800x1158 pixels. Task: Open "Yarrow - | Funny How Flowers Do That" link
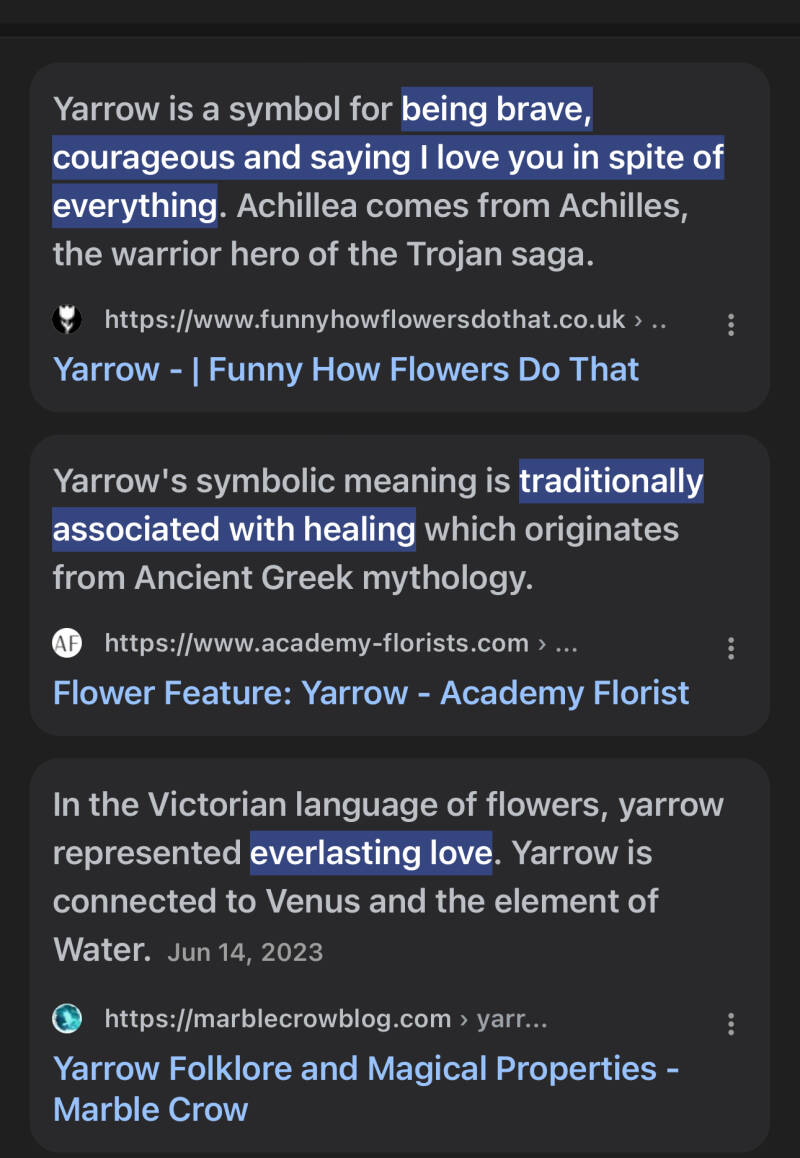345,369
